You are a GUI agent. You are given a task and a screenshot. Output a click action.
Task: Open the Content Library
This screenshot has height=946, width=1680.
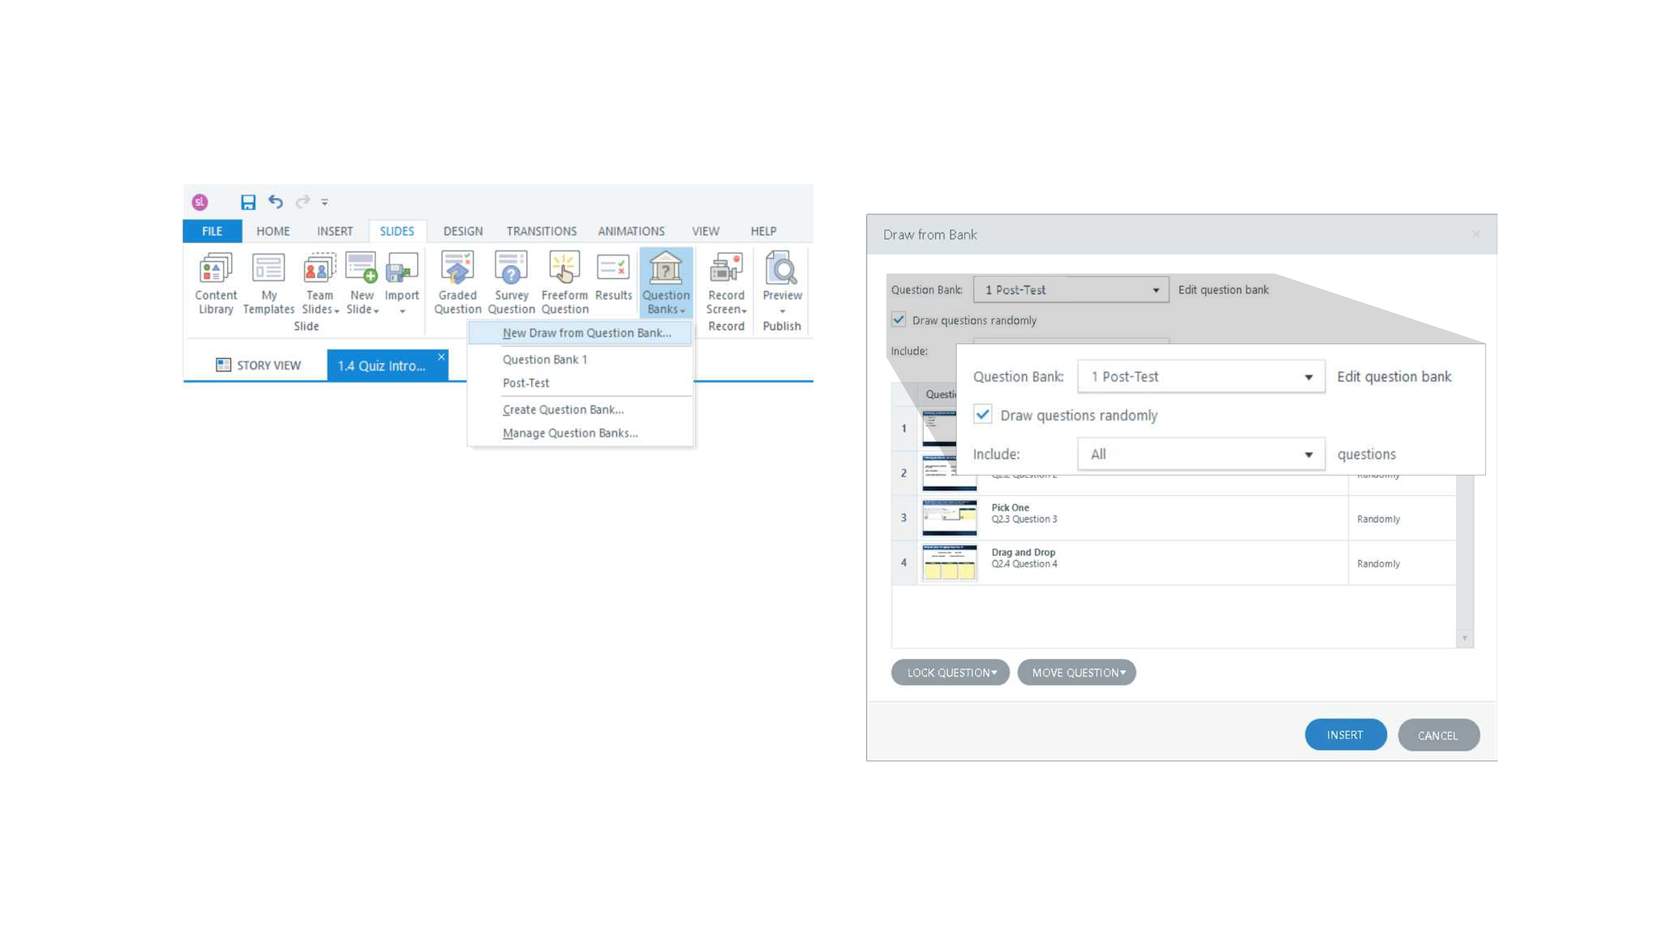pyautogui.click(x=216, y=283)
